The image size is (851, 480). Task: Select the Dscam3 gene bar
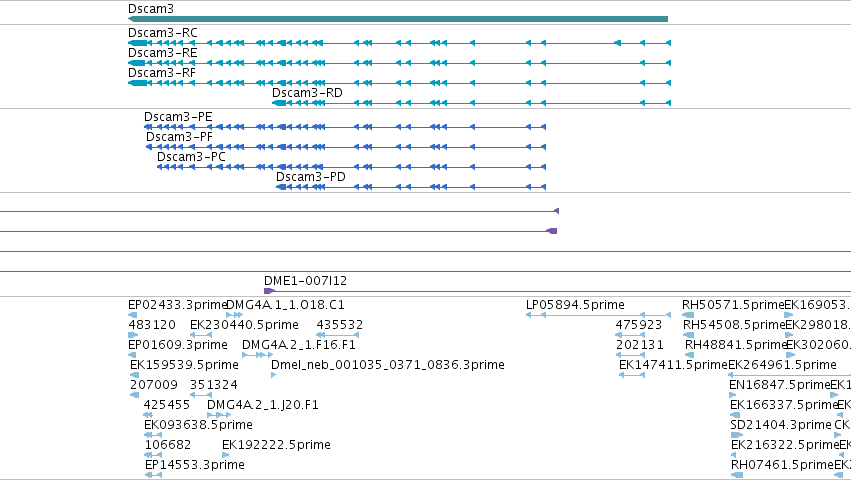[398, 19]
